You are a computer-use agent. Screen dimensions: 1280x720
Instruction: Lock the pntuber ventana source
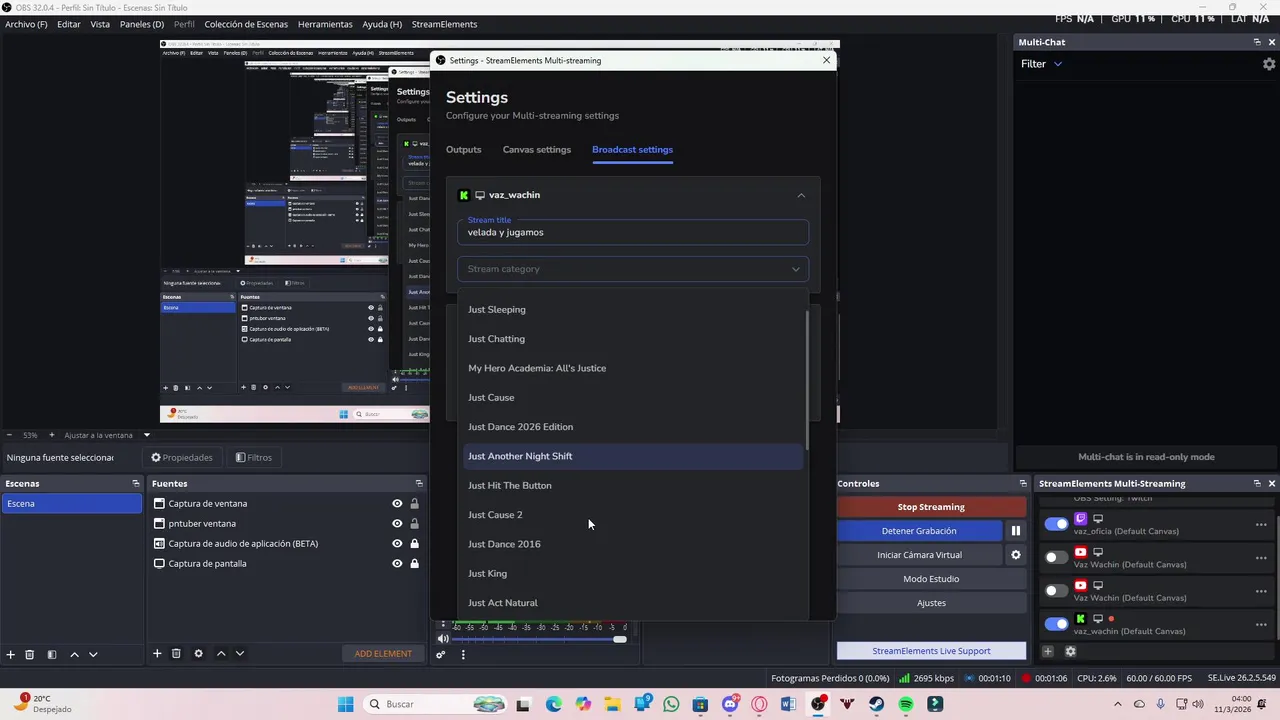414,524
